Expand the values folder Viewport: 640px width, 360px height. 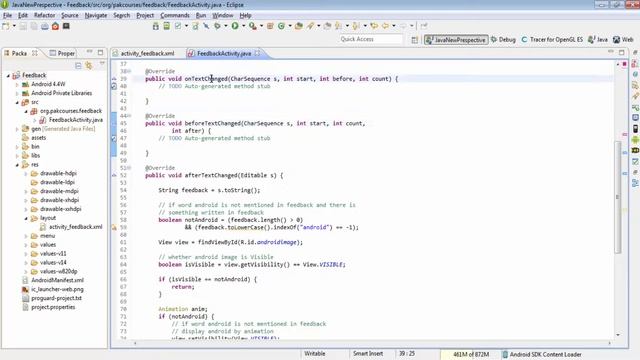coord(26,245)
